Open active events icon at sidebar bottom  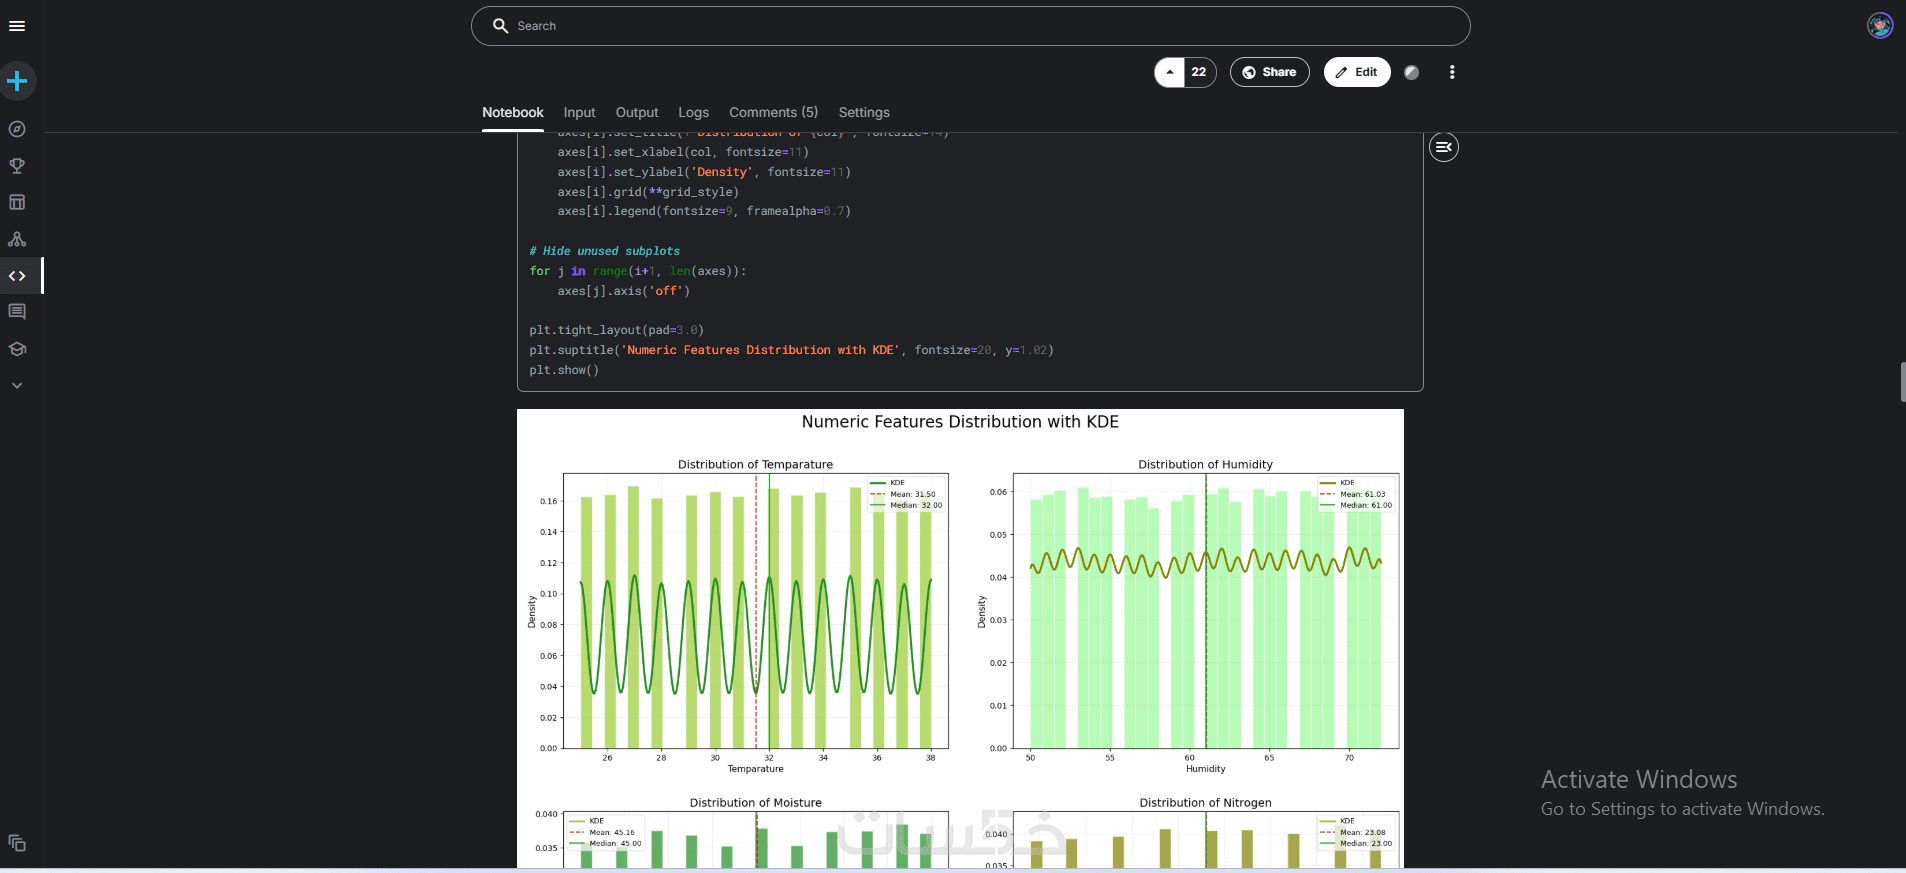[17, 843]
